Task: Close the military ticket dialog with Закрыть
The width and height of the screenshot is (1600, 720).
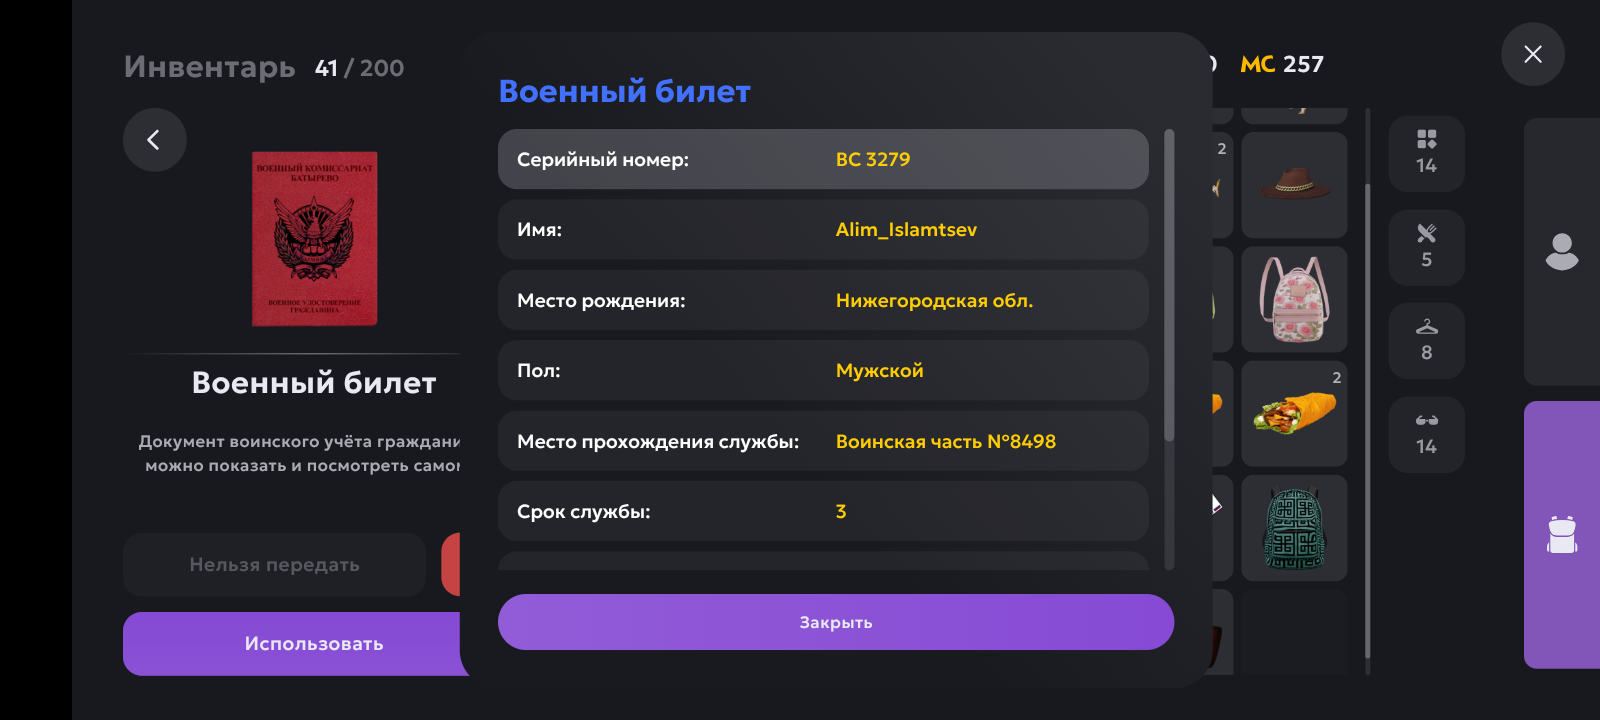Action: (x=836, y=622)
